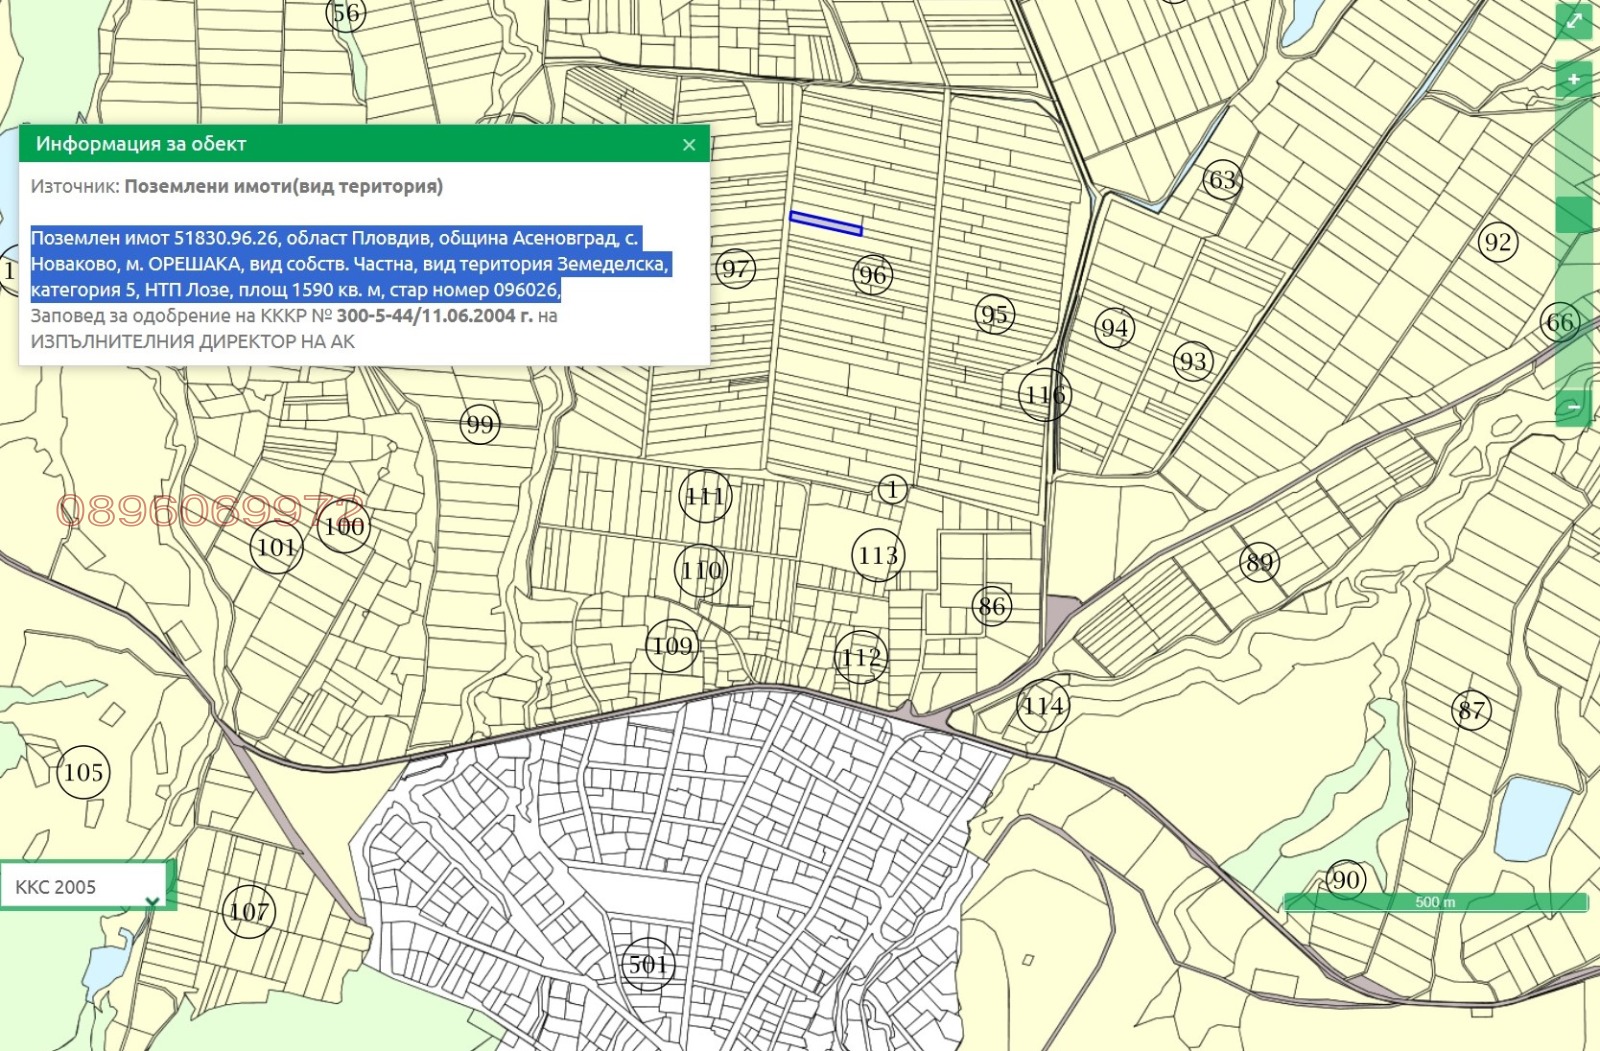Click the selected parcel description text in popup
Viewport: 1600px width, 1051px height.
tap(349, 264)
